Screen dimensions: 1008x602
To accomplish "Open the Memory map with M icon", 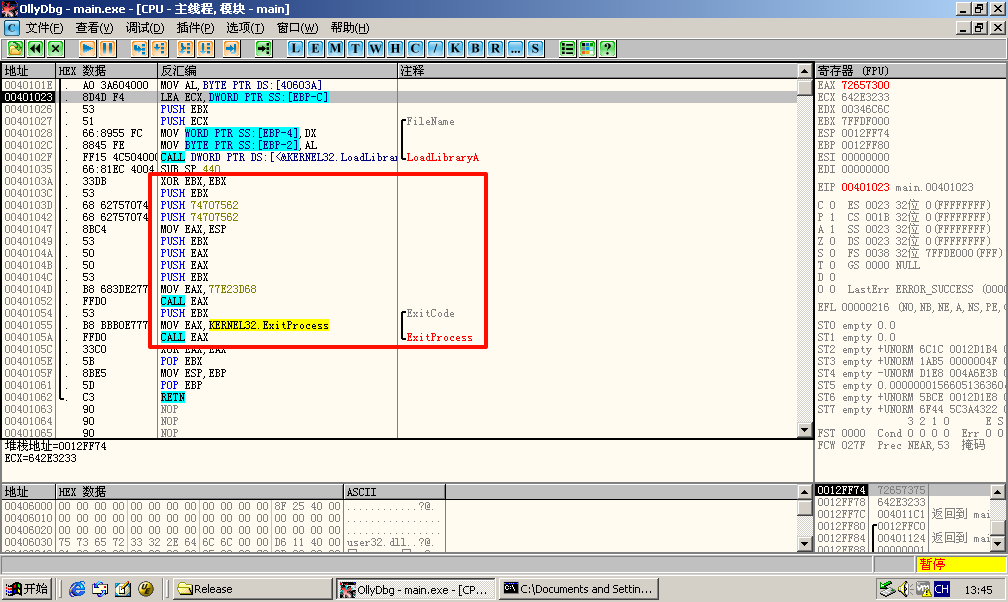I will 335,48.
